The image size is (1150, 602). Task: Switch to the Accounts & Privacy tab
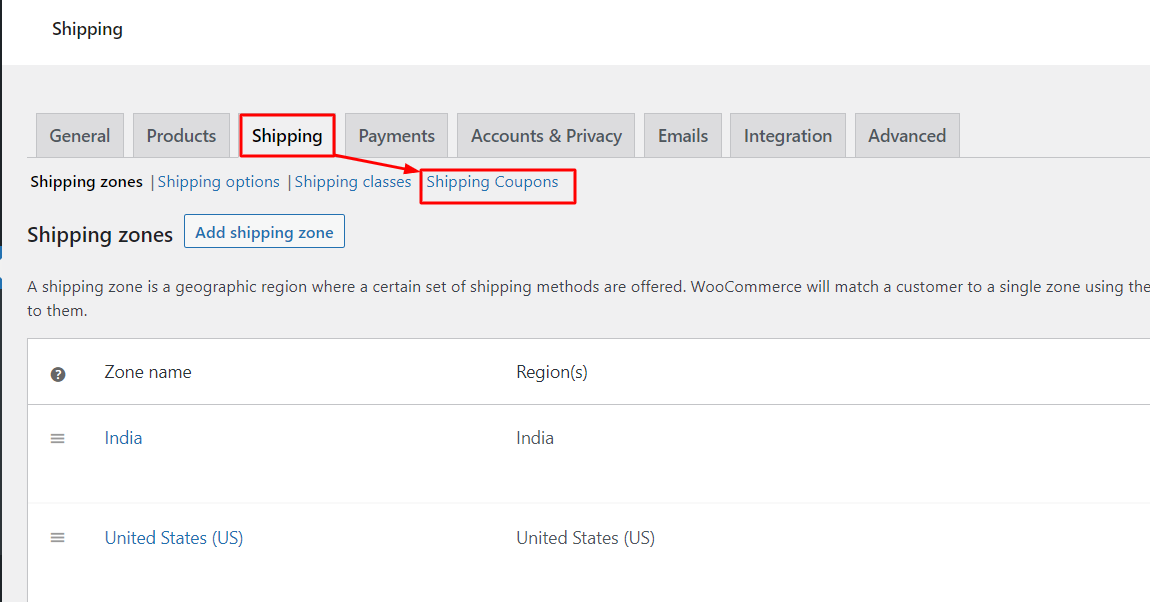(545, 134)
